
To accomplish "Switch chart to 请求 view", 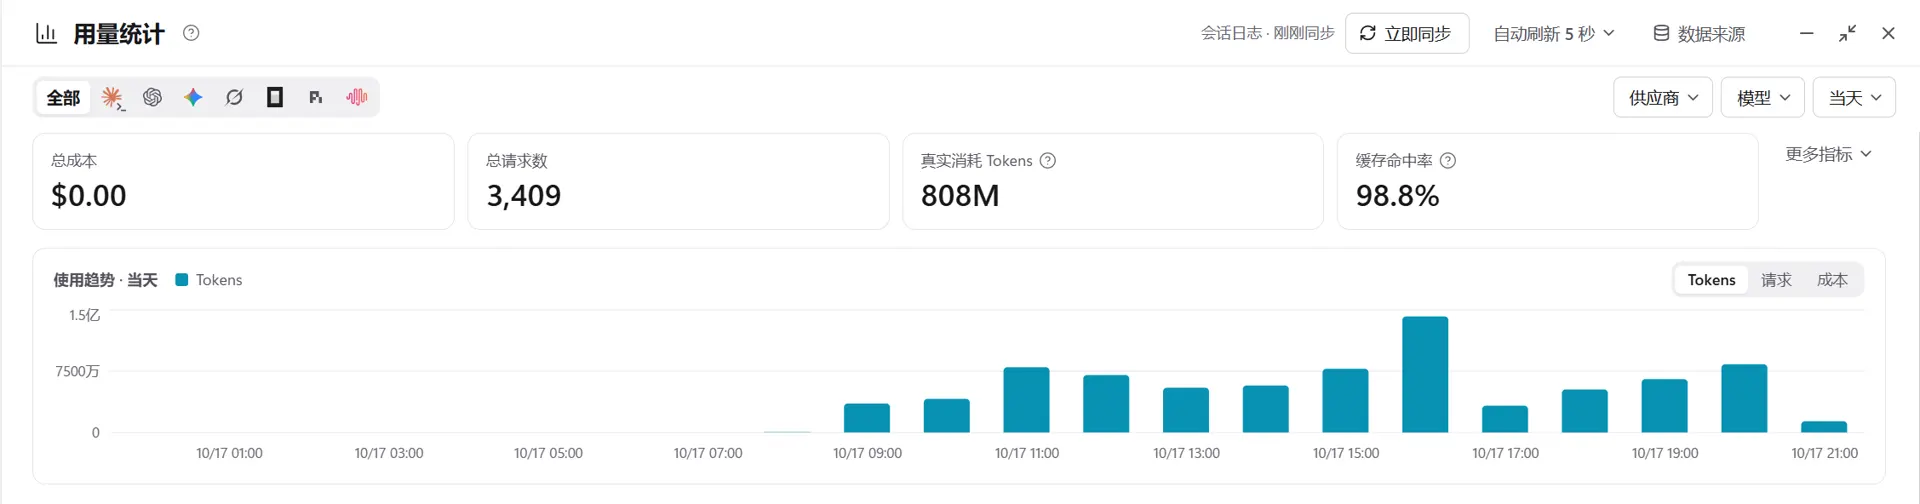I will [x=1776, y=280].
